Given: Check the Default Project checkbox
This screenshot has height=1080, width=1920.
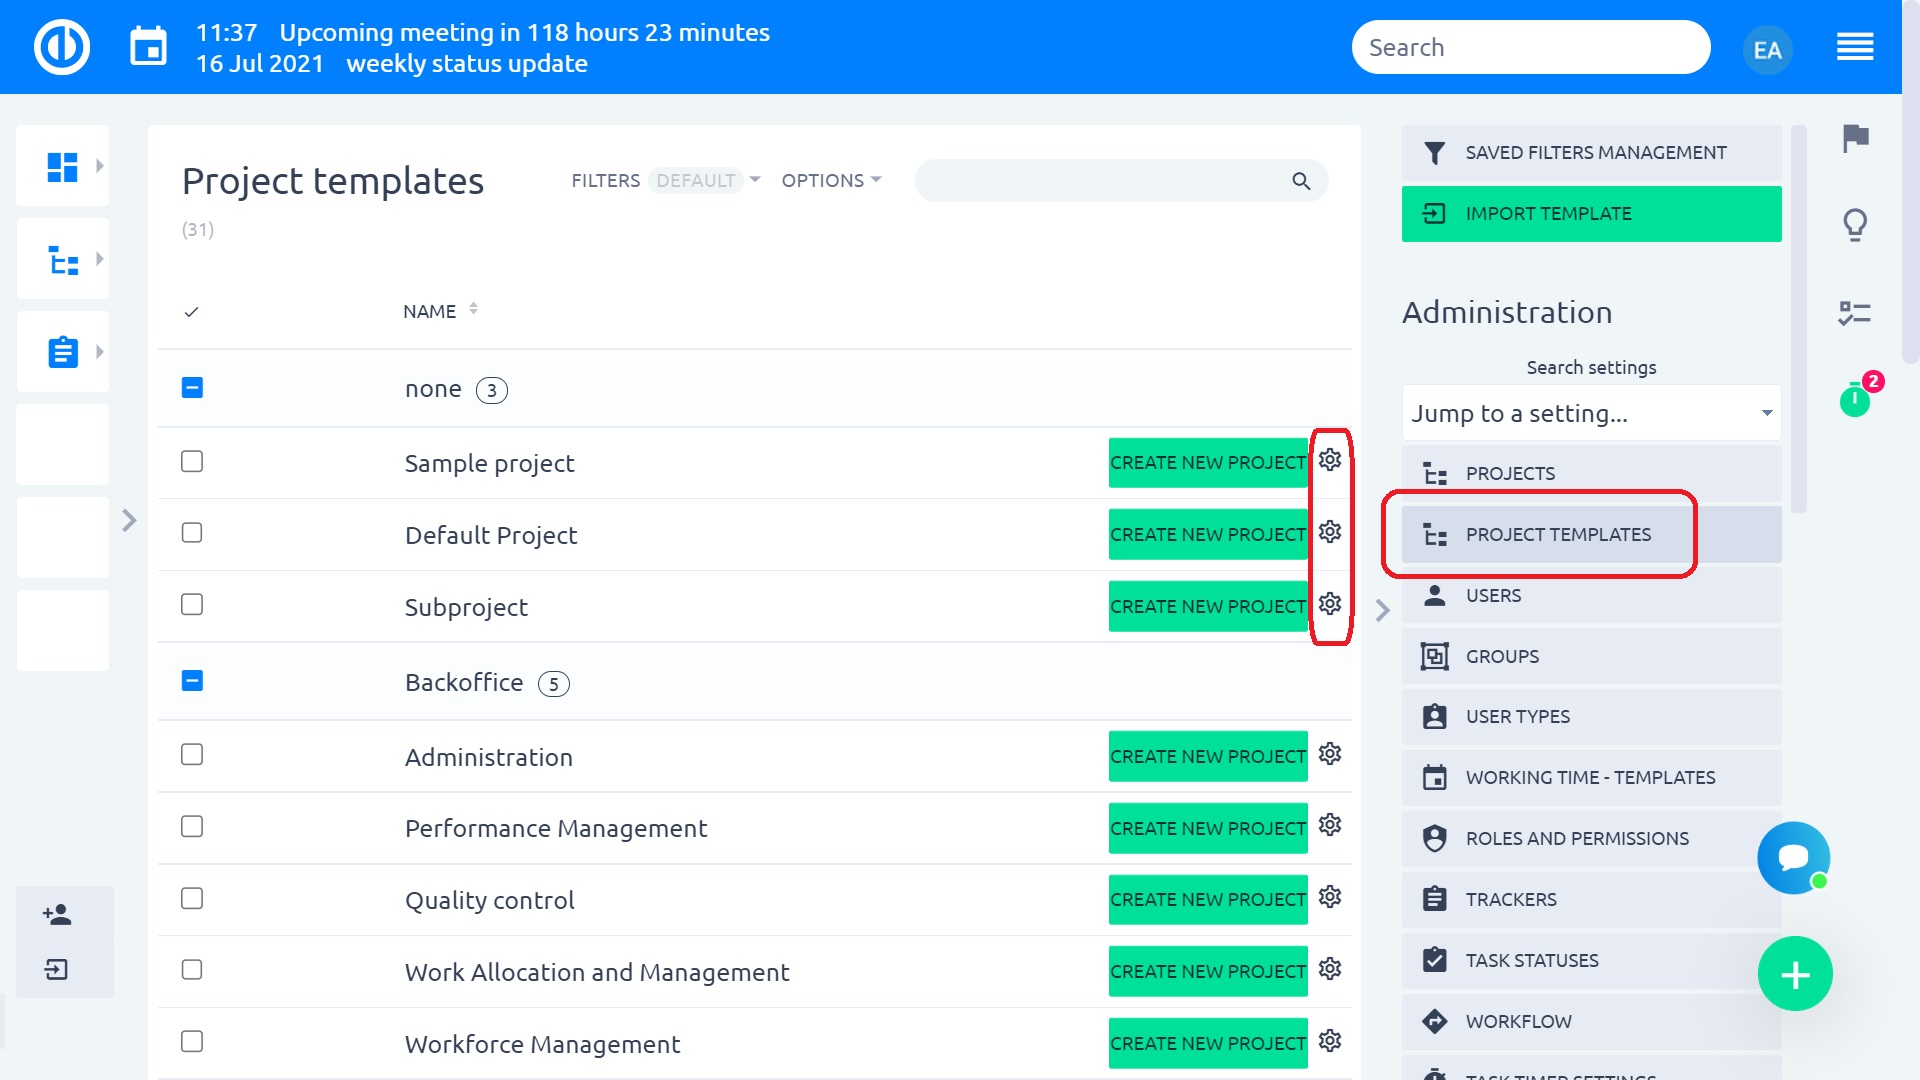Looking at the screenshot, I should click(x=192, y=533).
